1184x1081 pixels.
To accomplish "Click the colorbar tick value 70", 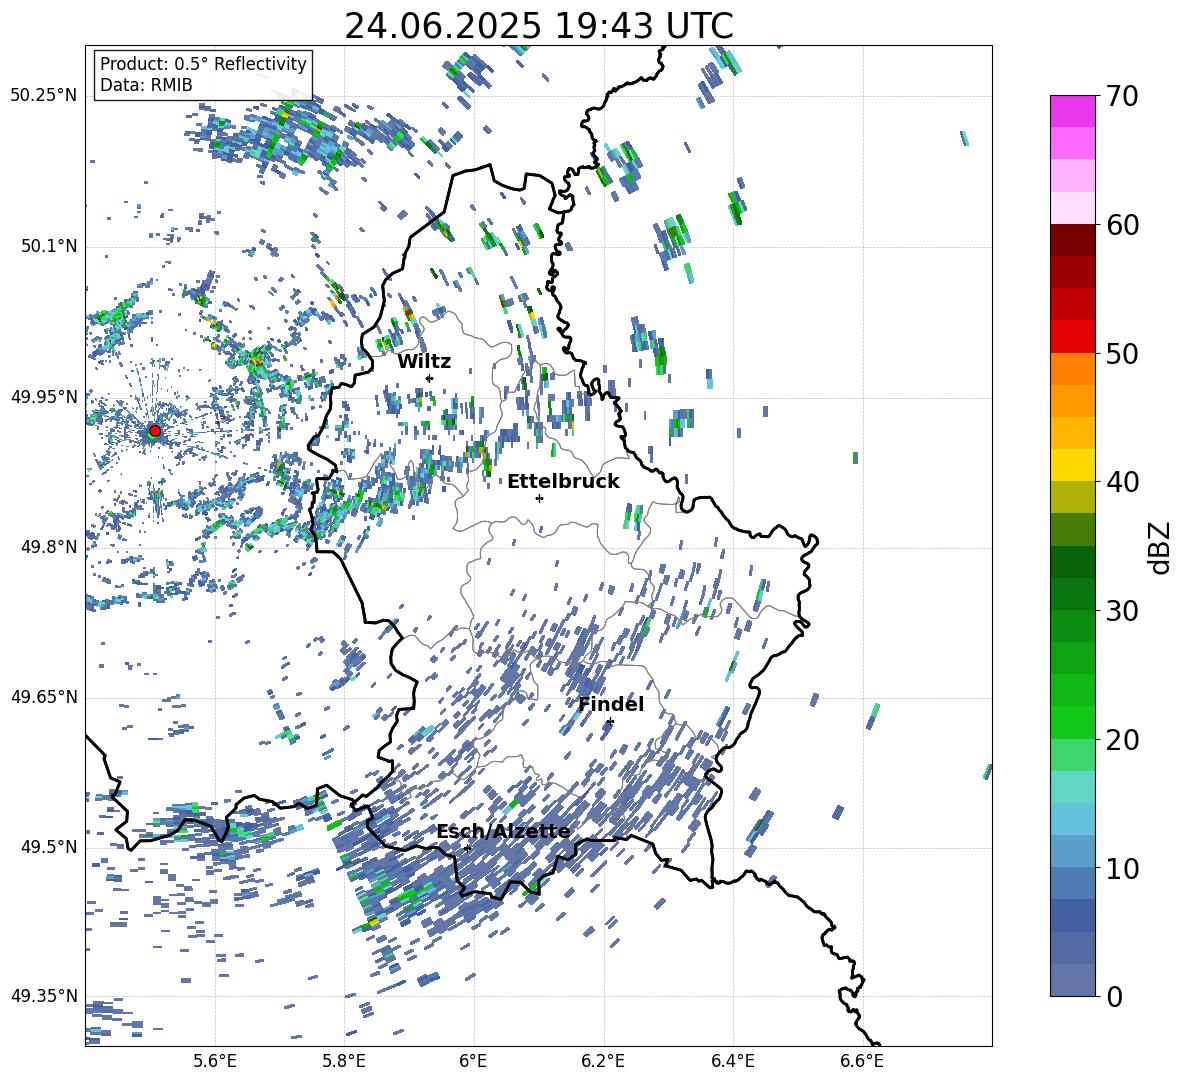I will pyautogui.click(x=1122, y=96).
